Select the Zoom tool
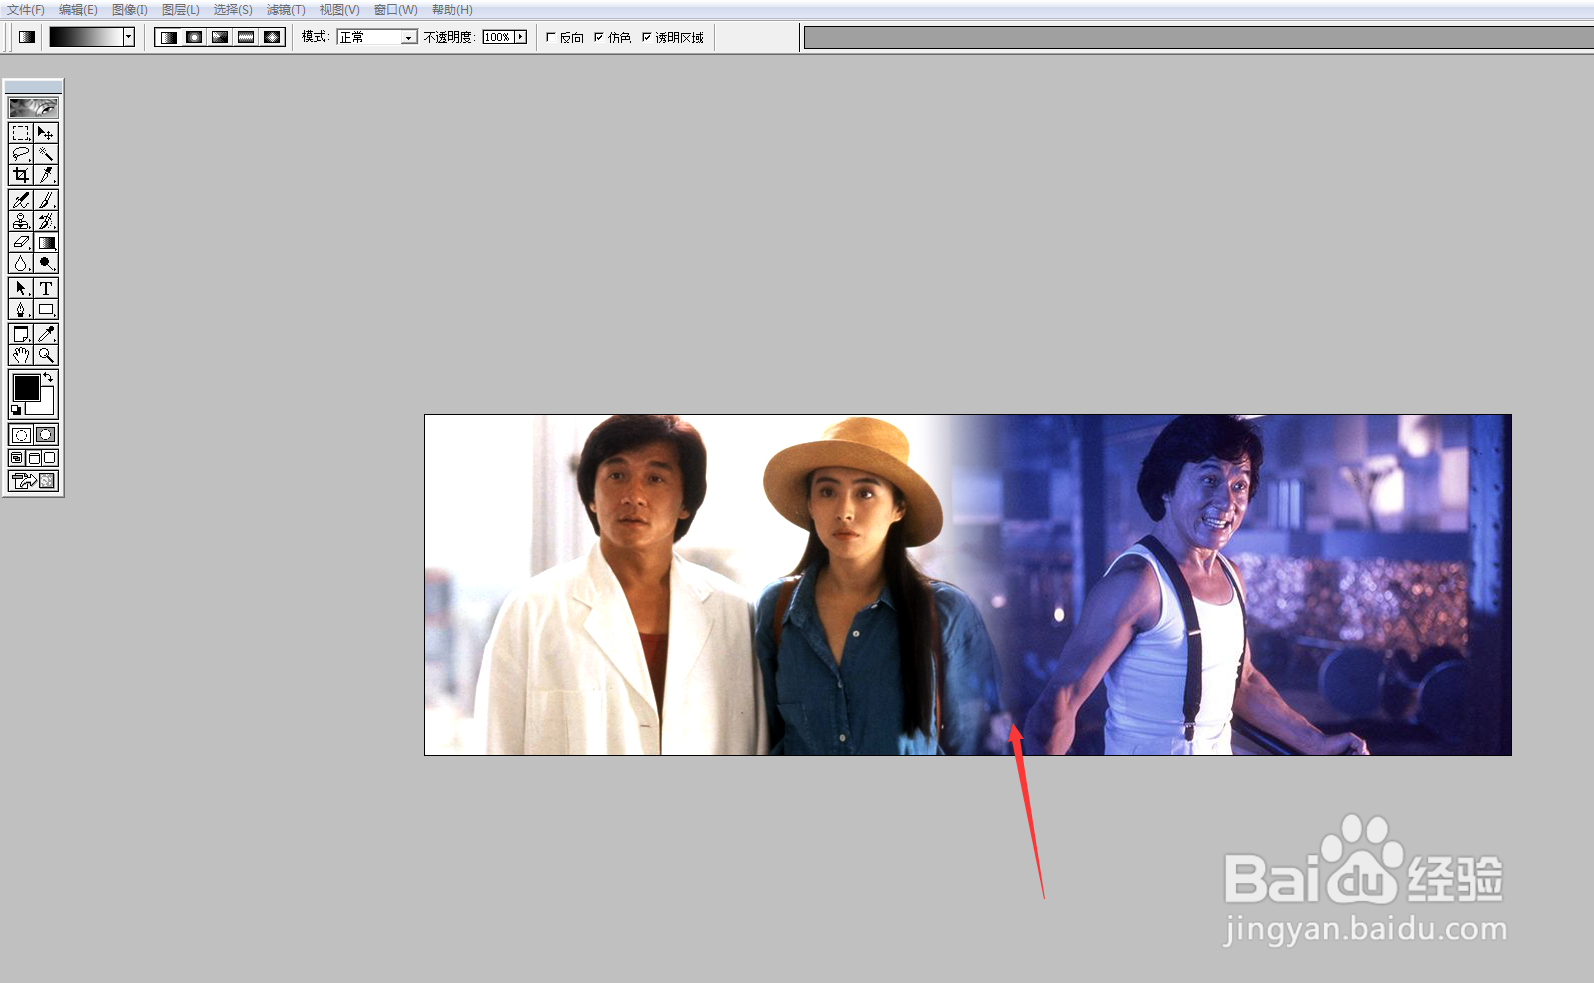 [46, 355]
